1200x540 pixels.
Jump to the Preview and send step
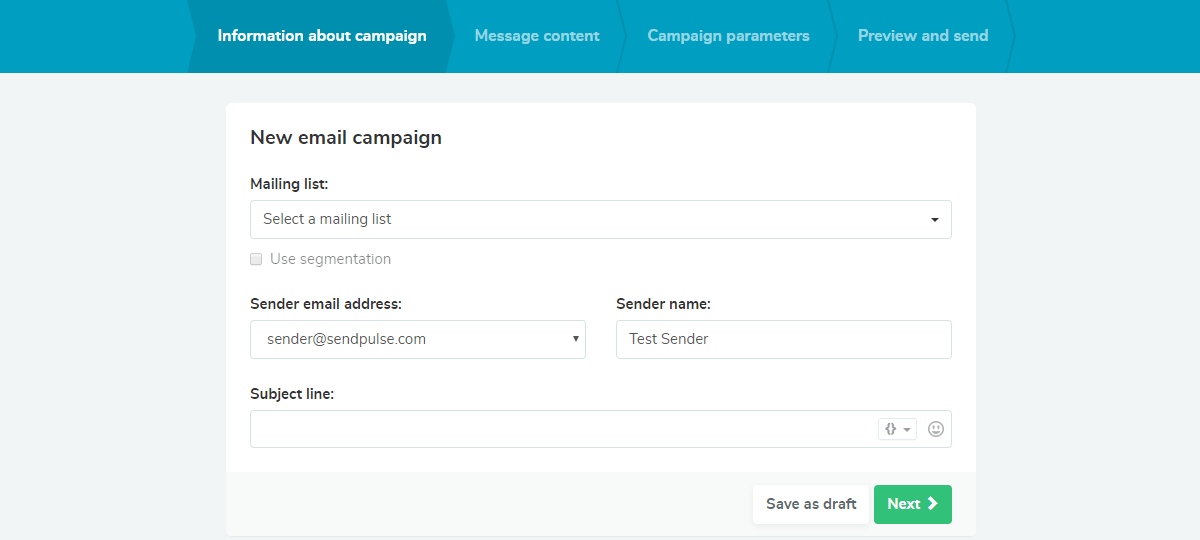pyautogui.click(x=923, y=36)
